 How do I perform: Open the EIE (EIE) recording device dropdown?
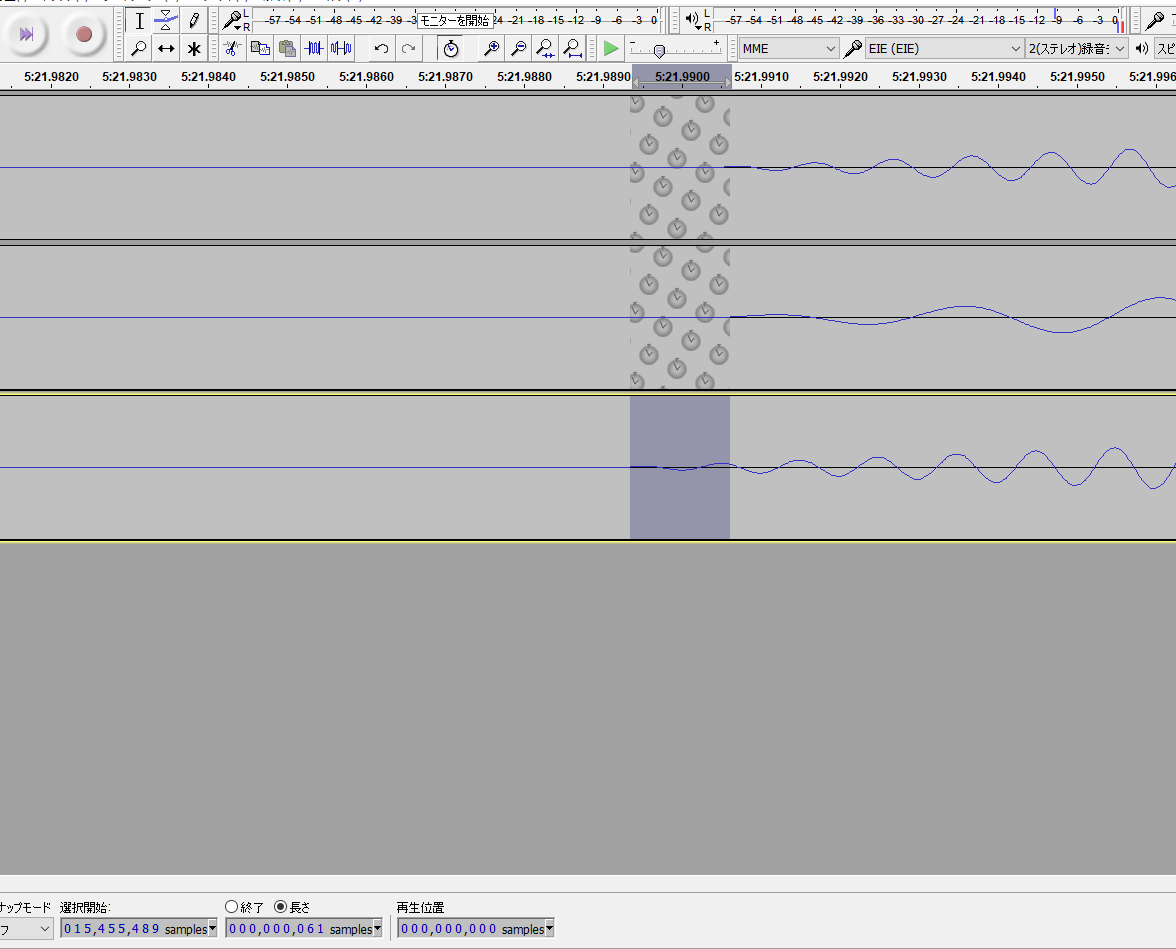944,48
